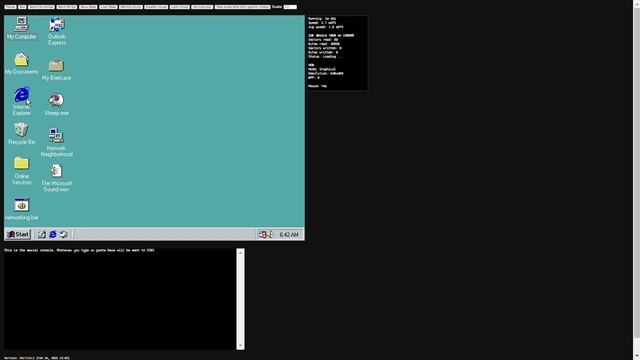640x360 pixels.
Task: Click the Memory Dump button
Action: (131, 7)
